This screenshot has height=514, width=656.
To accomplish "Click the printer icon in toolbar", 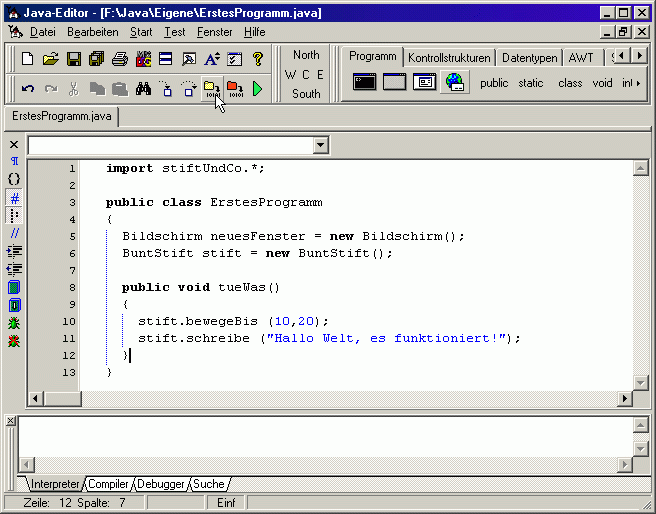I will click(x=120, y=59).
